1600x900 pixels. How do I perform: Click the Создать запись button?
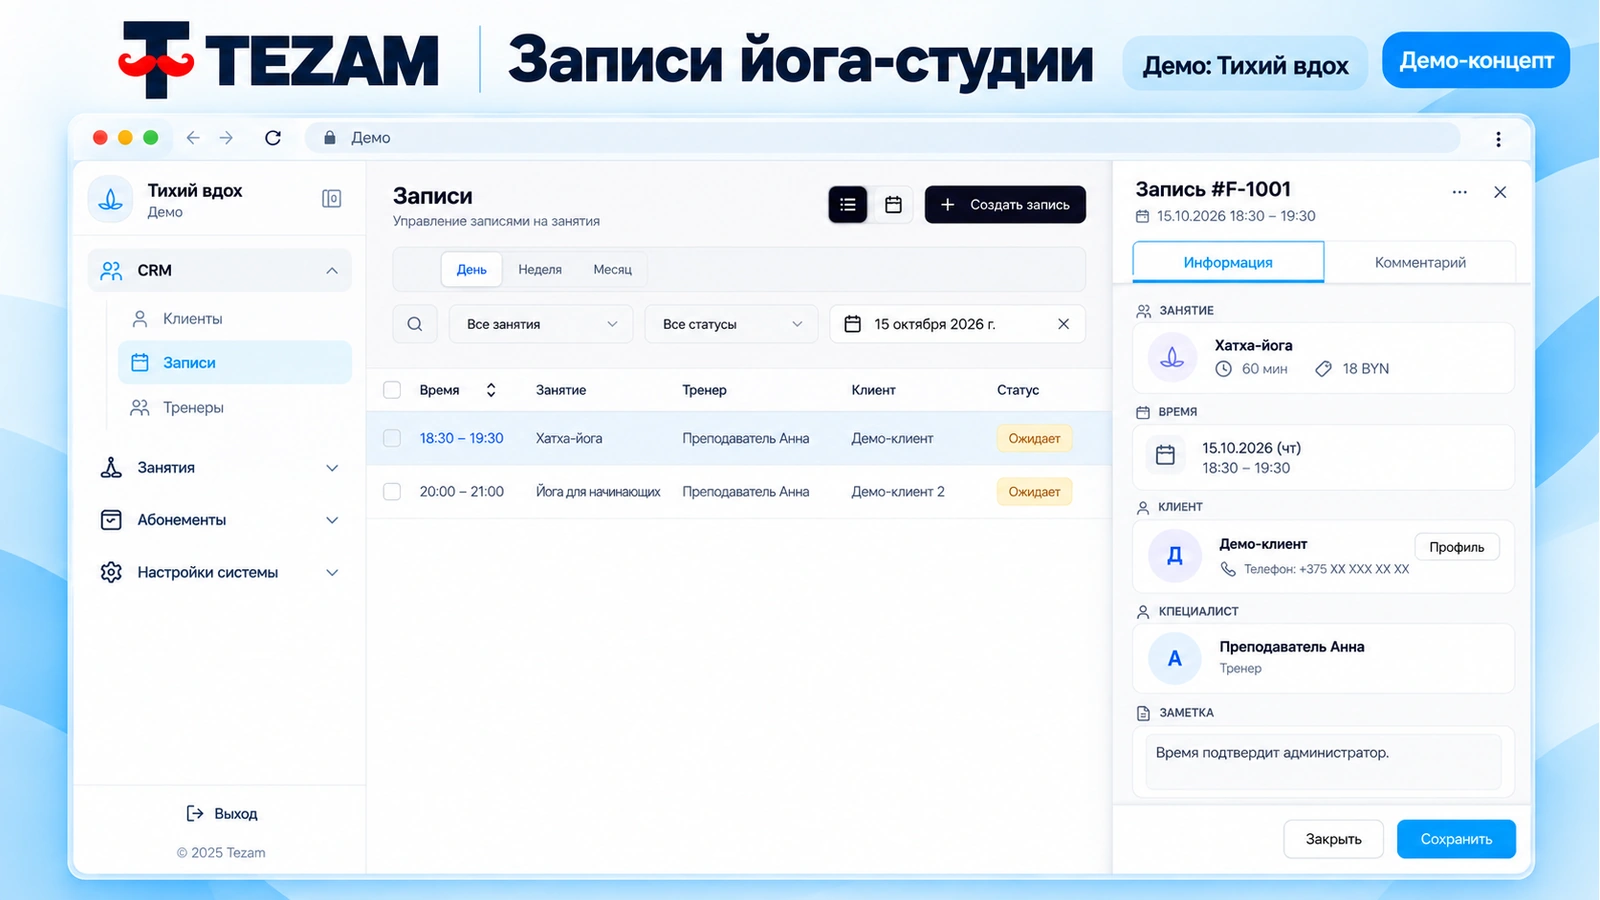1005,205
